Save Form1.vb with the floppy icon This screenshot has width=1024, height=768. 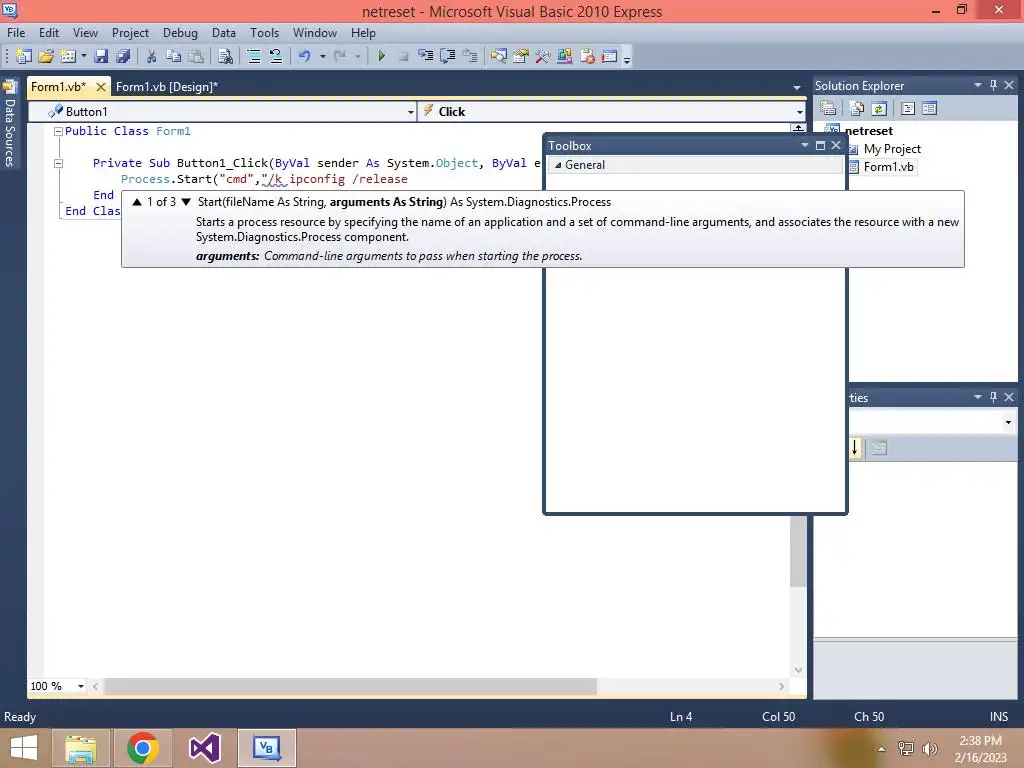101,56
